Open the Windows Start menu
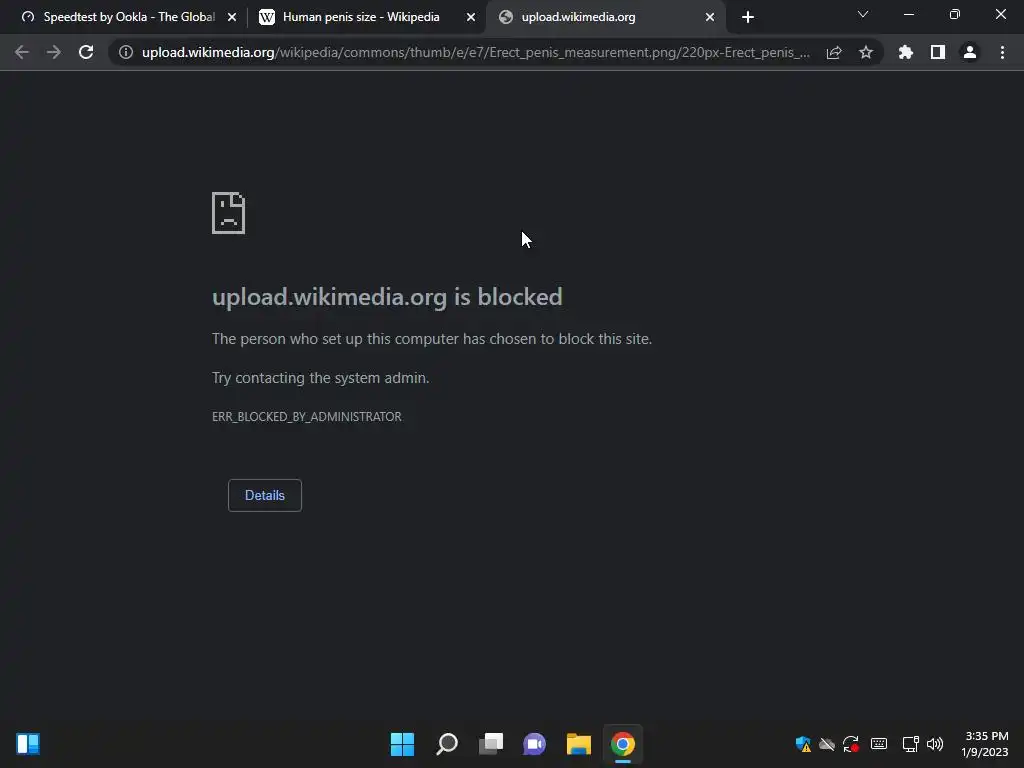Image resolution: width=1024 pixels, height=768 pixels. [x=402, y=744]
